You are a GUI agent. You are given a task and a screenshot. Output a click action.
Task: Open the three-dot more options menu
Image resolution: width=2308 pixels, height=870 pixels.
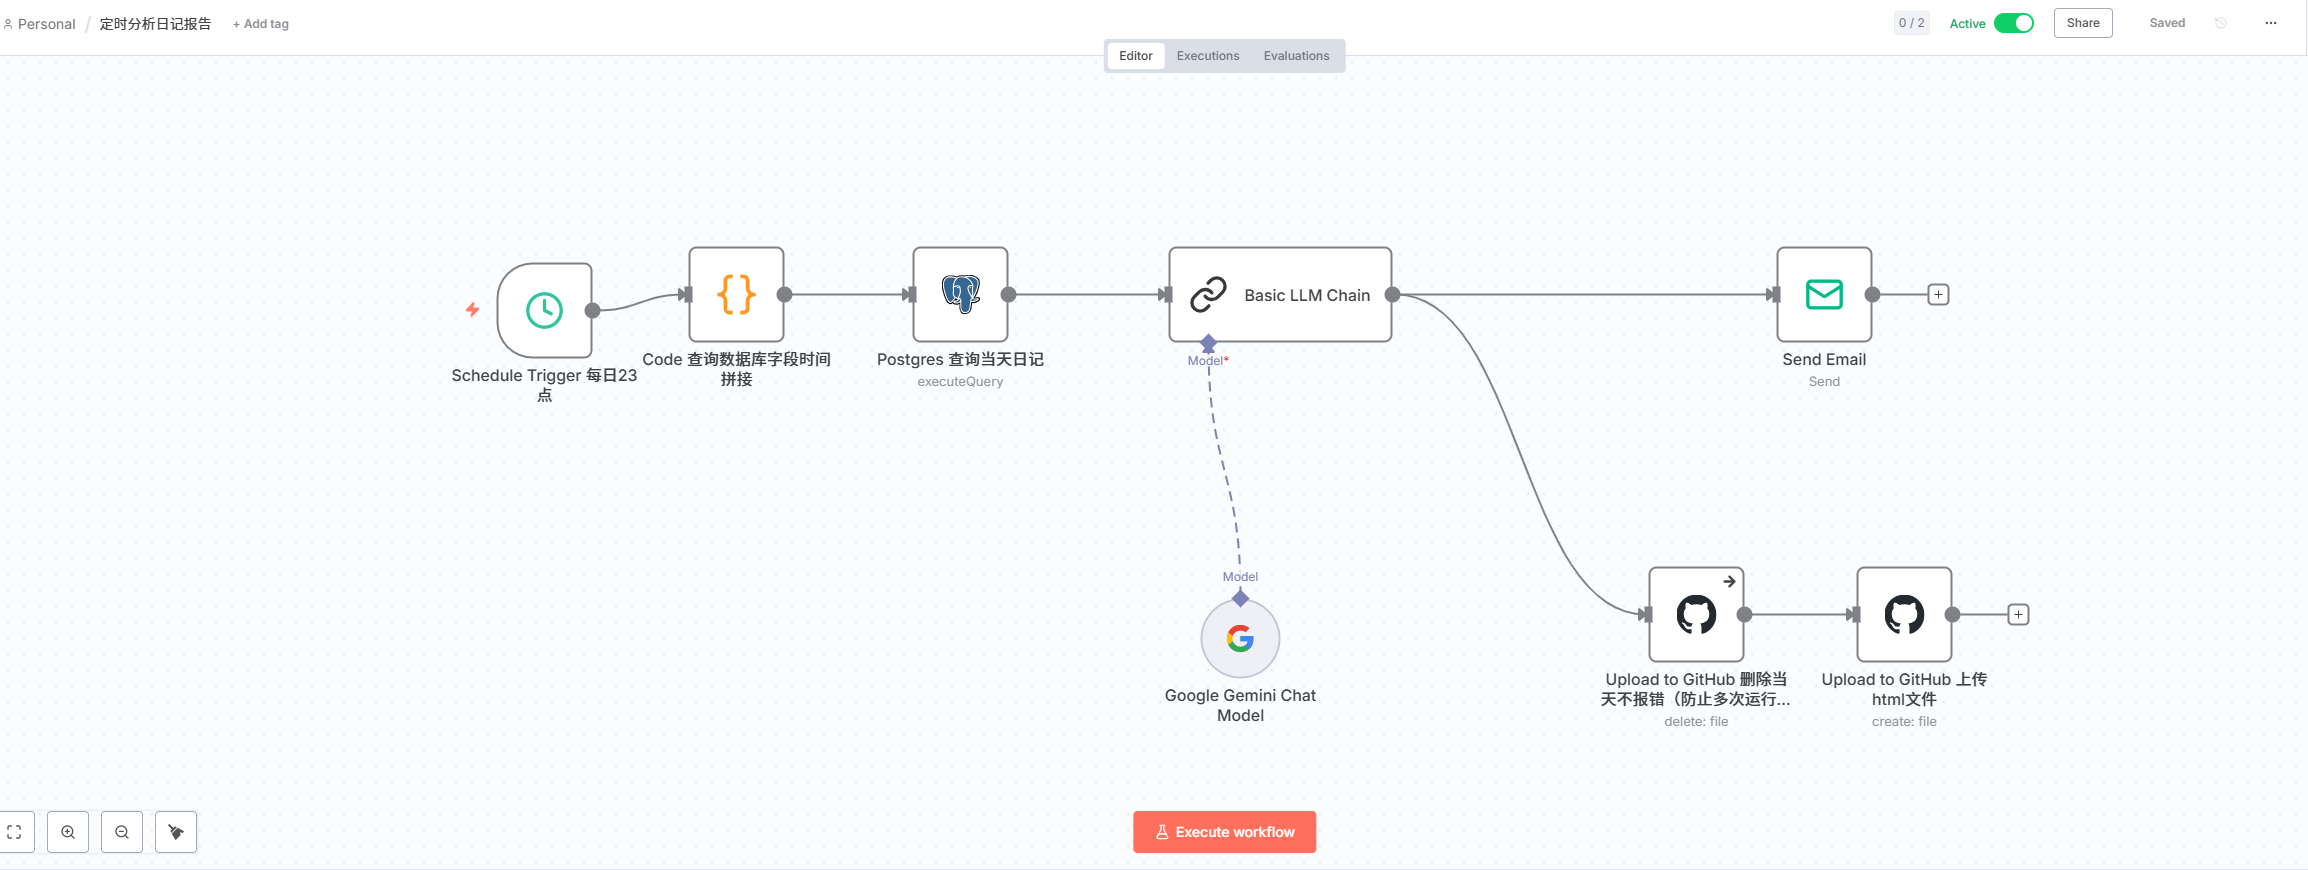pos(2271,23)
